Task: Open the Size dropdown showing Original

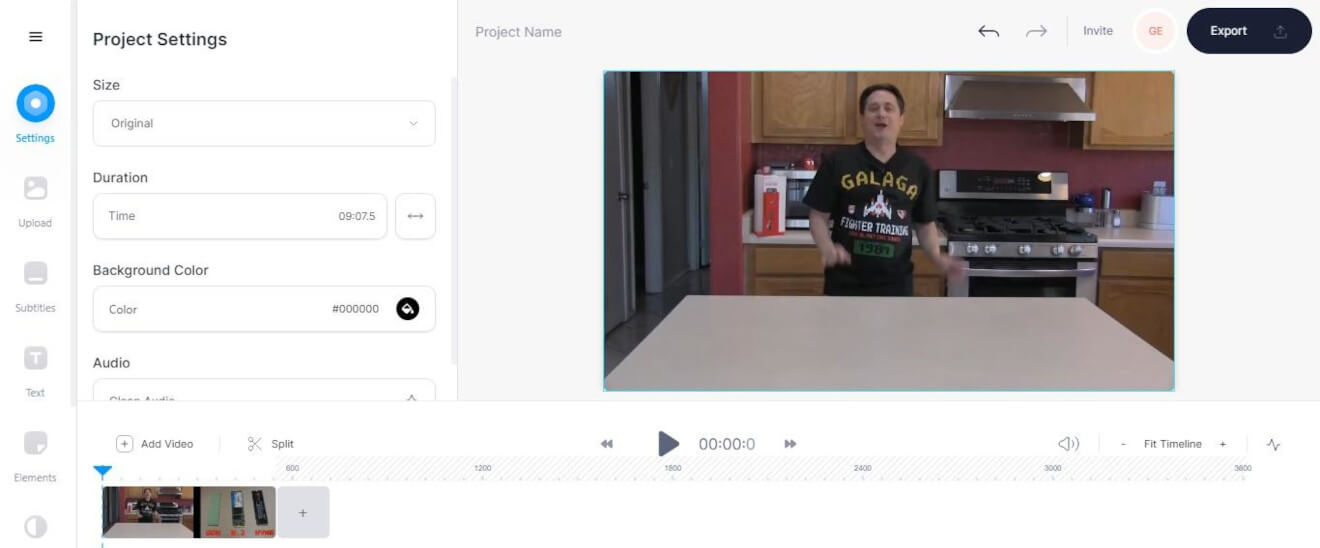Action: point(264,123)
